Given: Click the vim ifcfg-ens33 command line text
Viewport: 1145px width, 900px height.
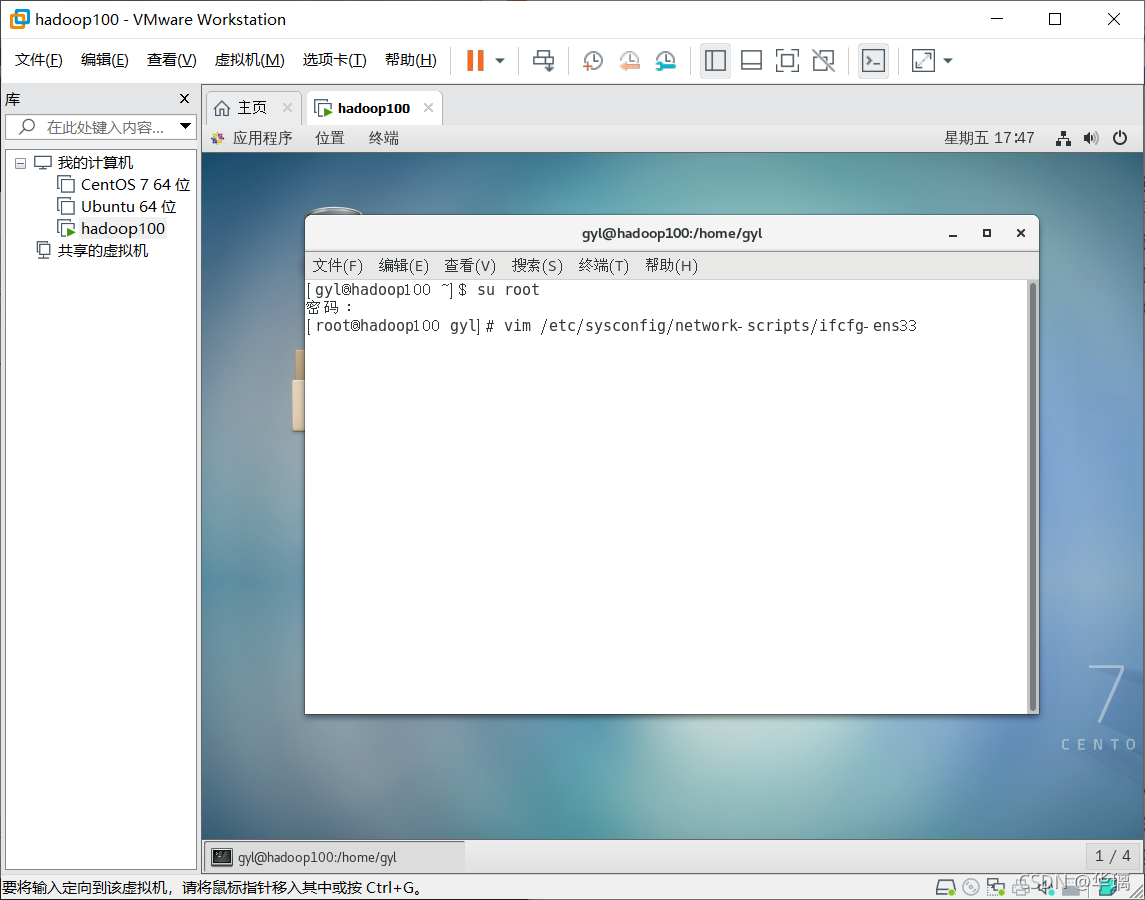Looking at the screenshot, I should click(710, 326).
